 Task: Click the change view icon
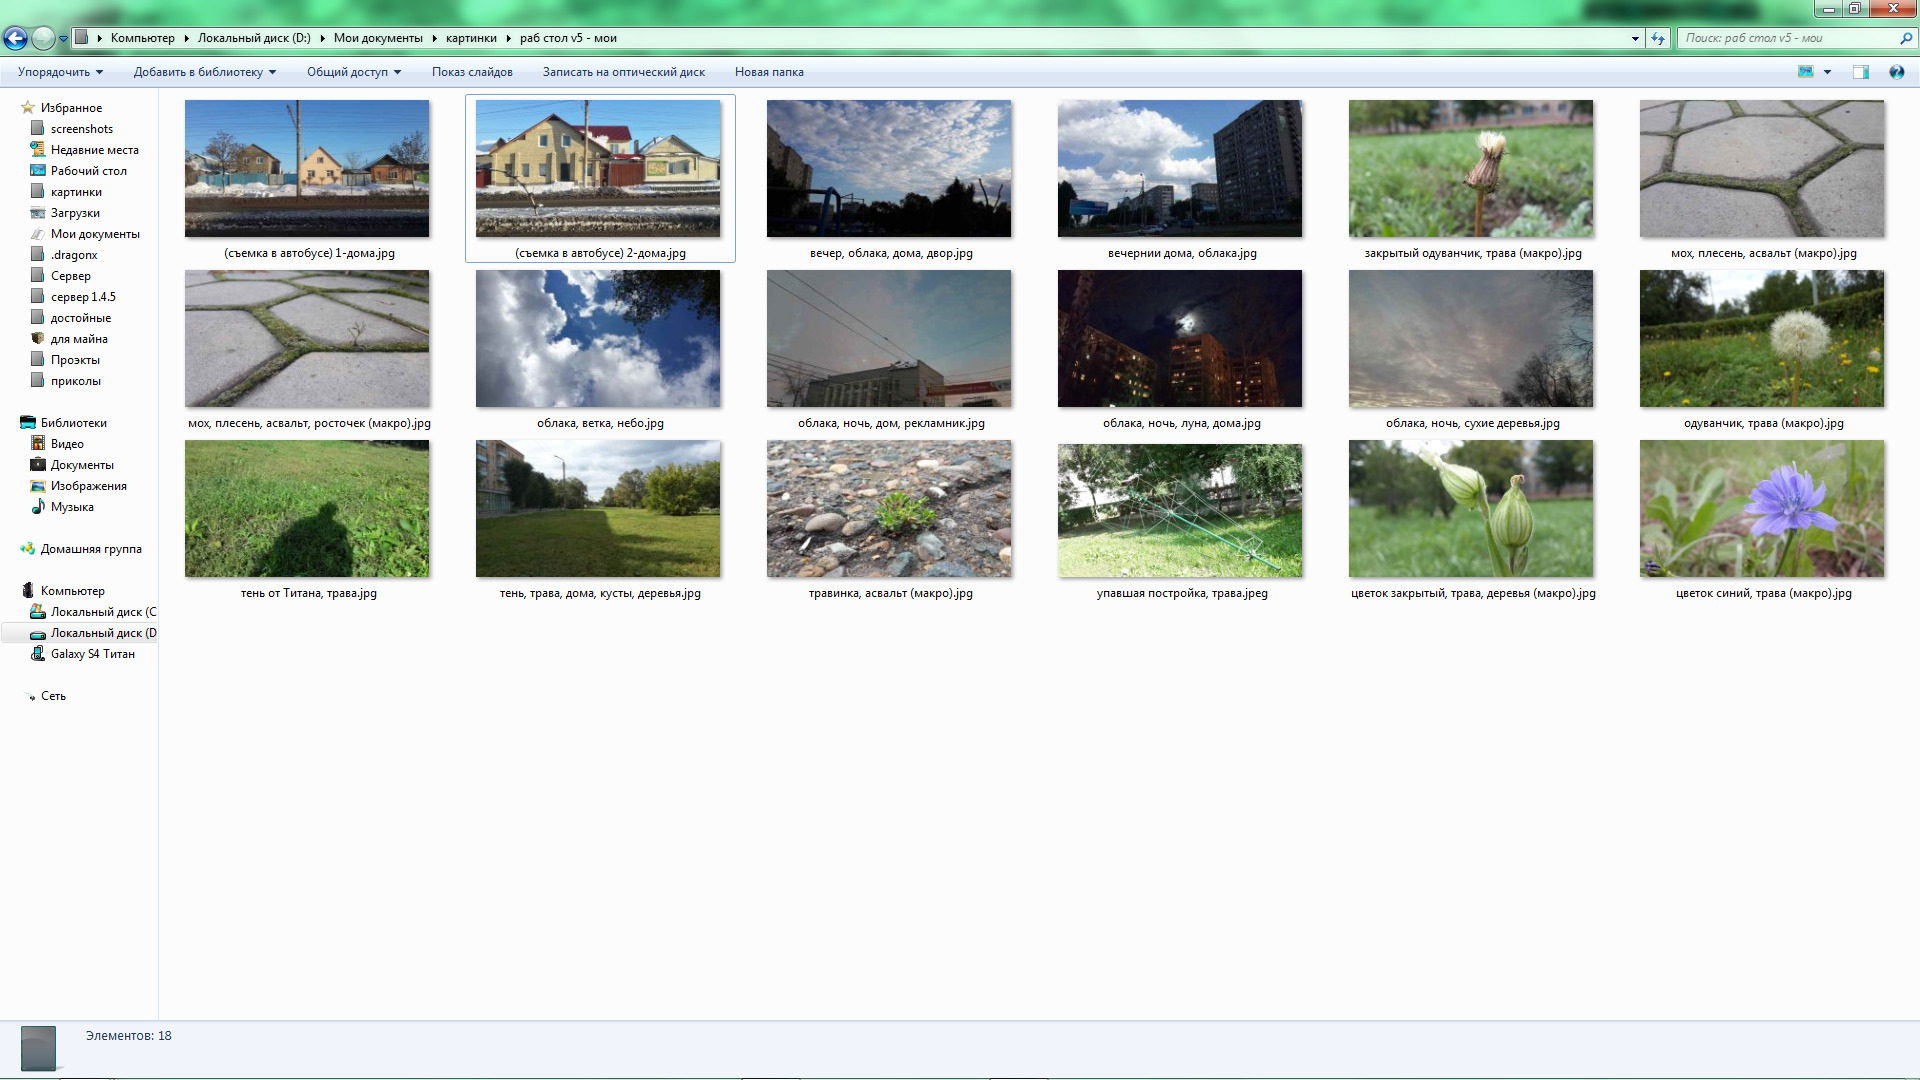click(1805, 72)
